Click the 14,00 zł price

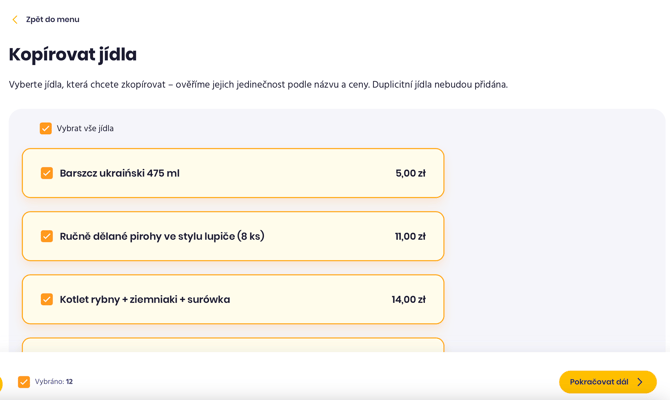408,299
